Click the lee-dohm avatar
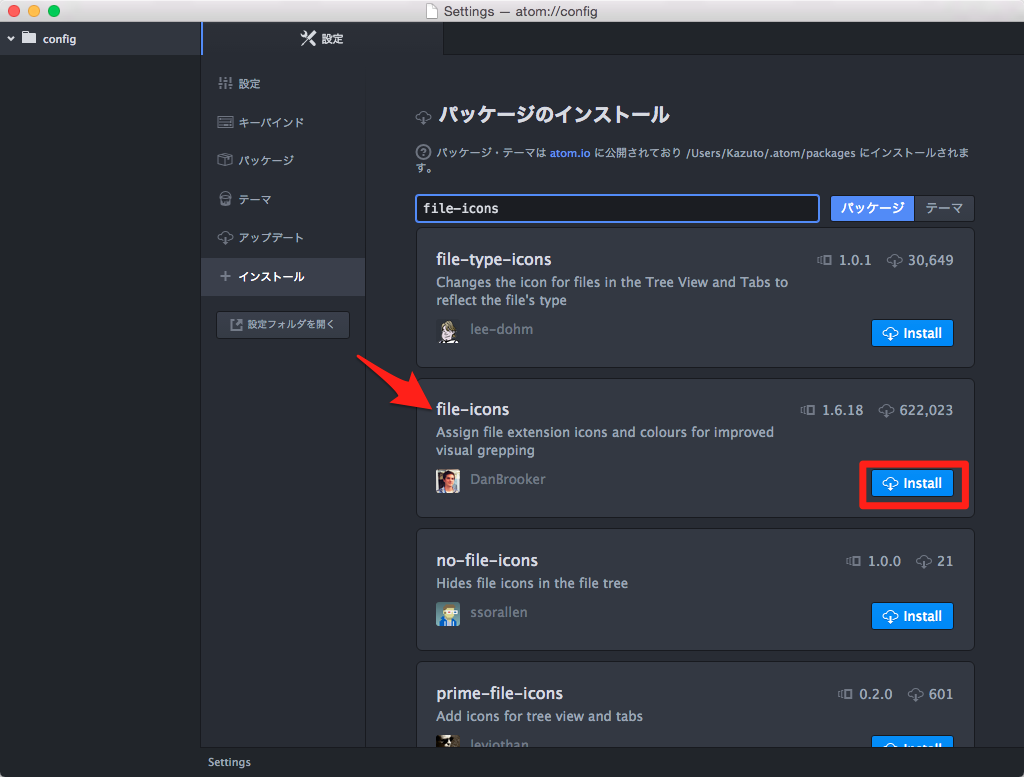Viewport: 1024px width, 777px height. coord(448,331)
